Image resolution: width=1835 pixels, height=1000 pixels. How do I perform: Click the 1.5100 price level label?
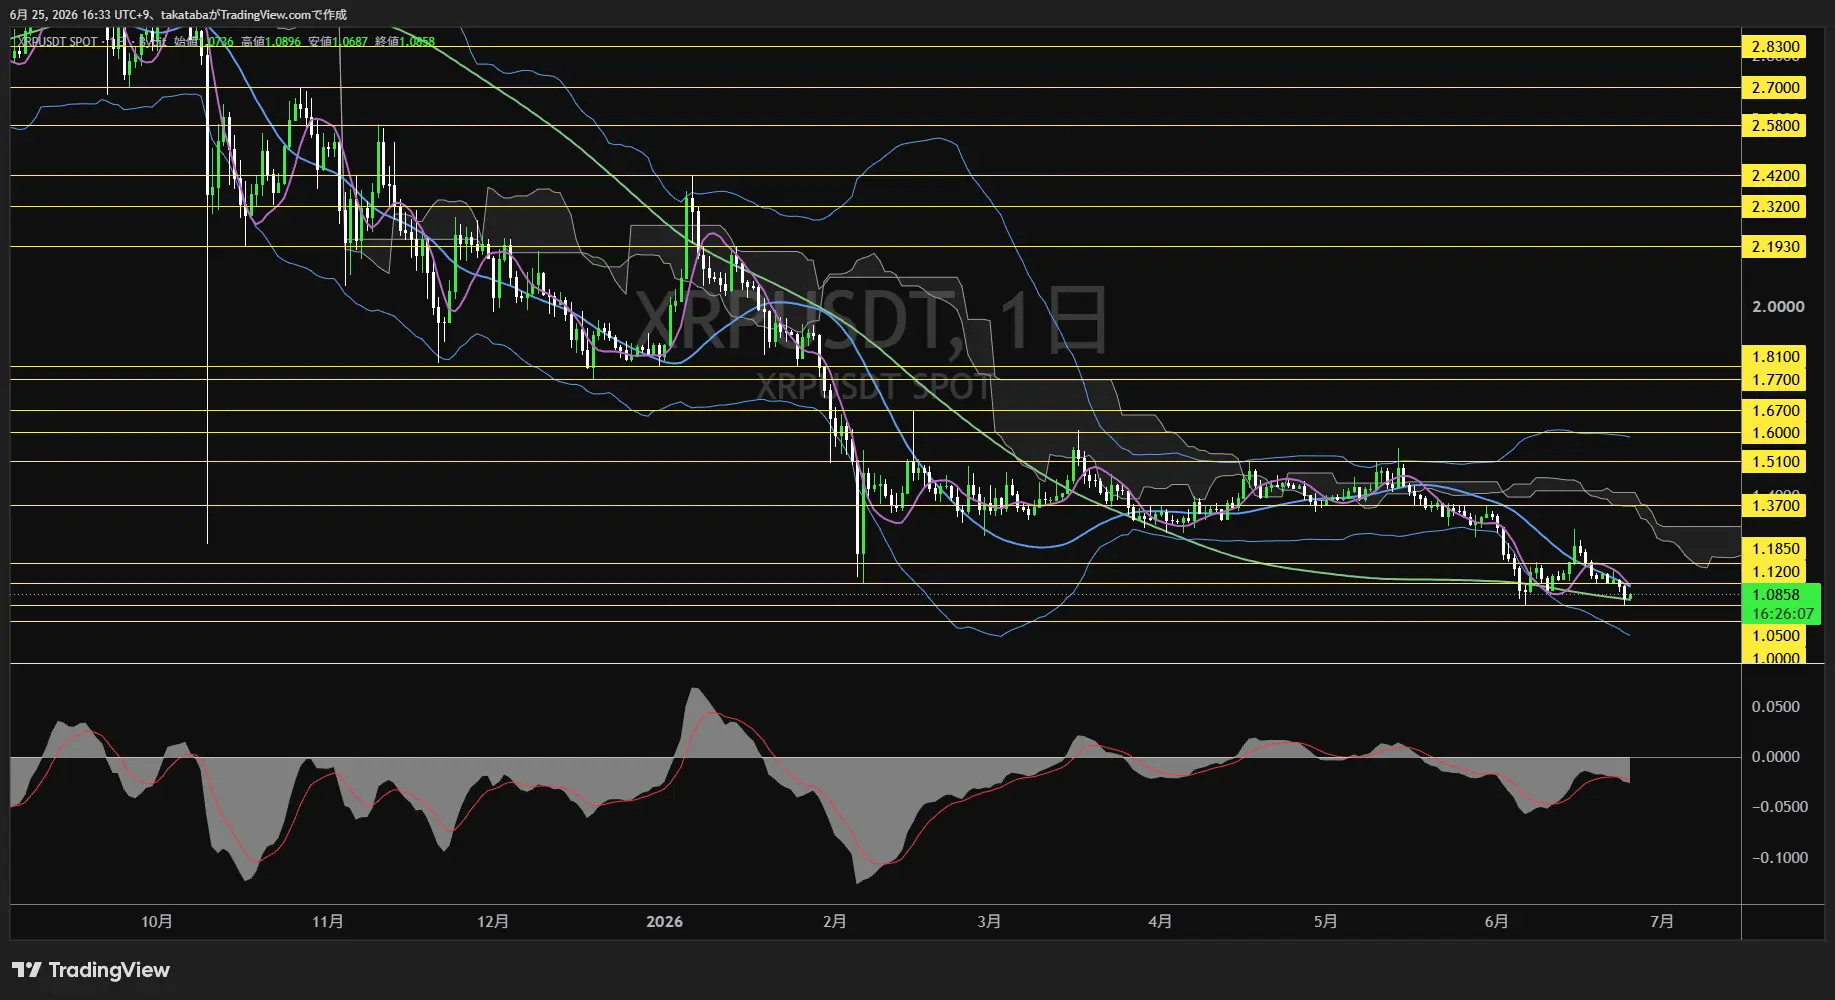(x=1775, y=462)
